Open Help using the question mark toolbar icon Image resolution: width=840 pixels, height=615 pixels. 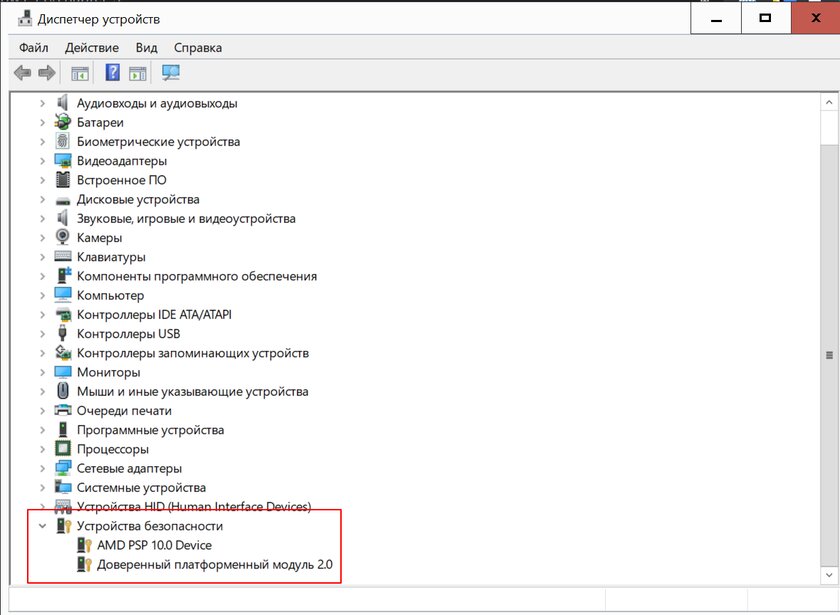(111, 72)
